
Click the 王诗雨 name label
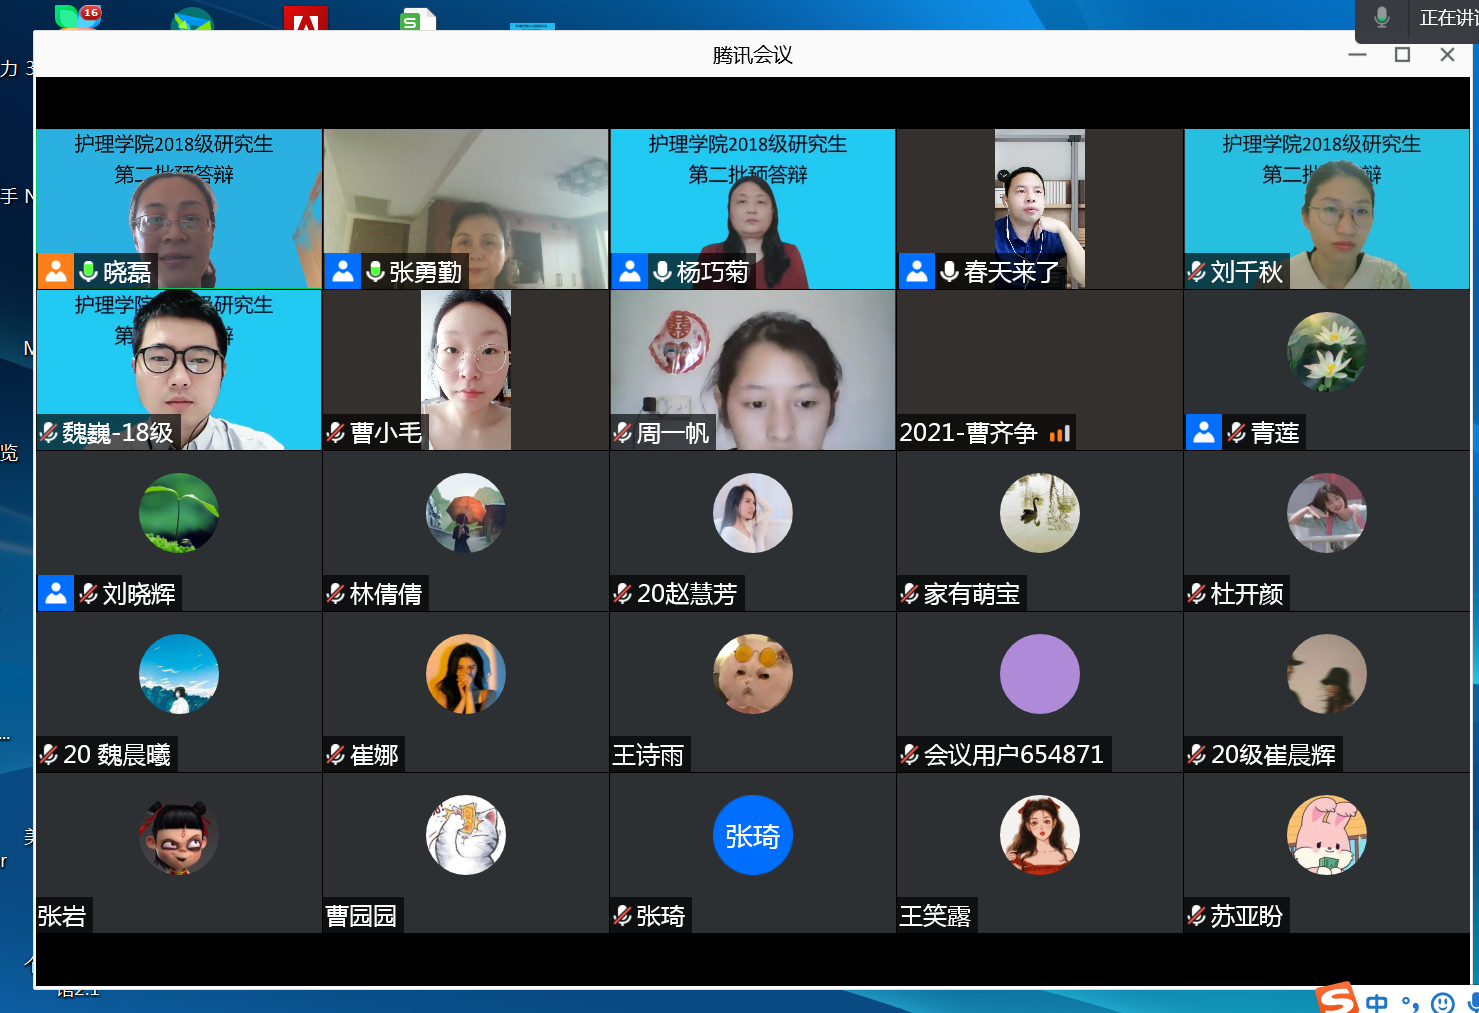tap(649, 755)
